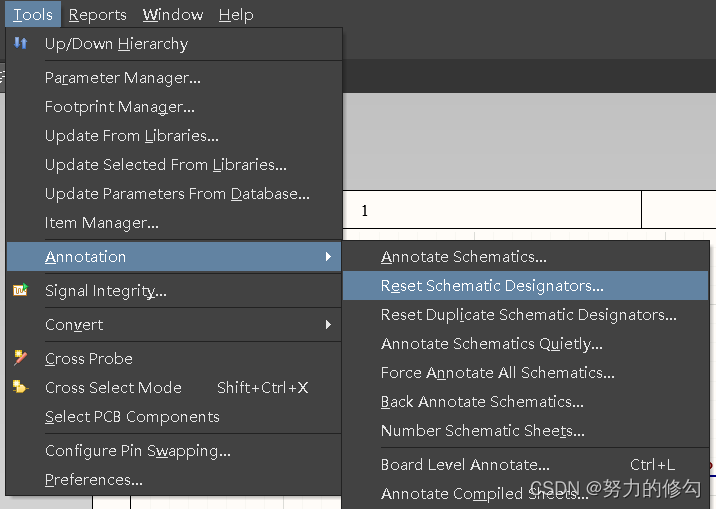Open Footprint Manager
Viewport: 716px width, 509px height.
pos(174,107)
